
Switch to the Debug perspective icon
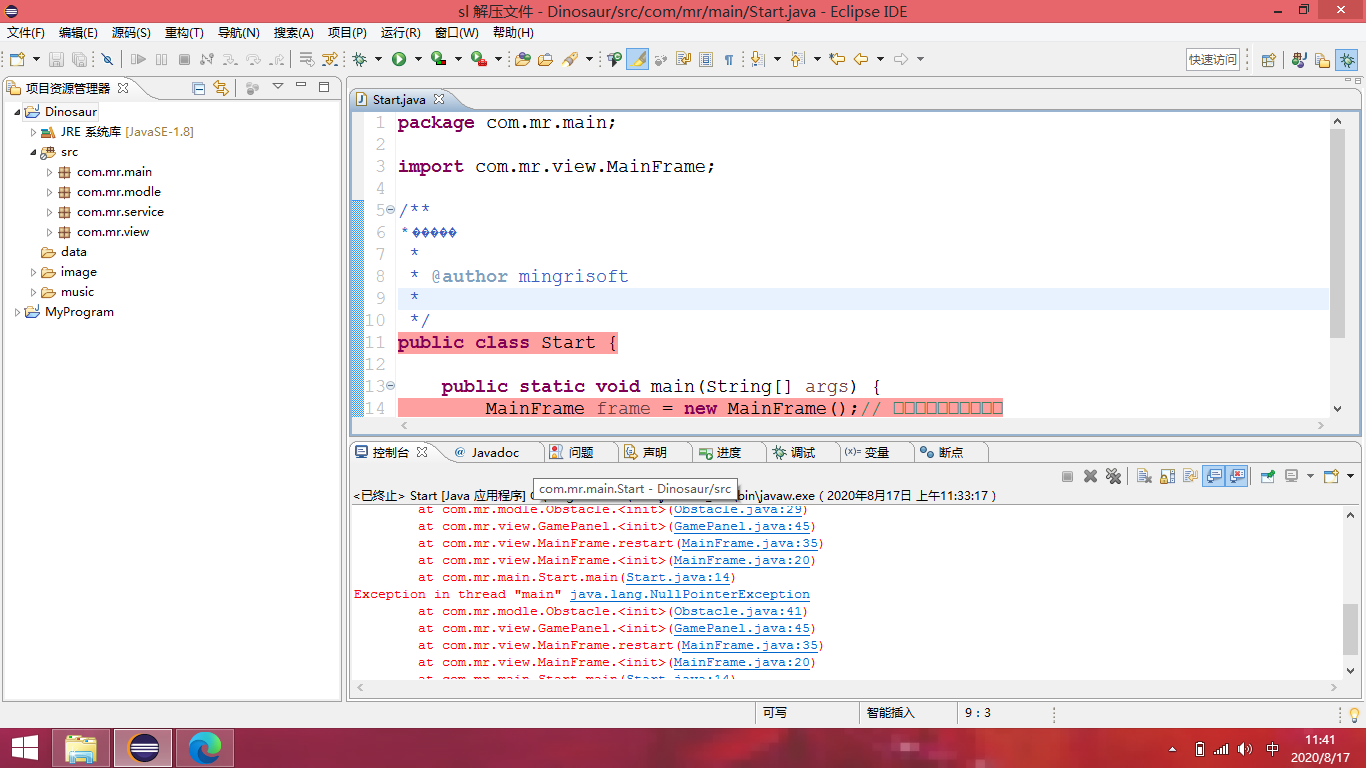(x=1347, y=59)
